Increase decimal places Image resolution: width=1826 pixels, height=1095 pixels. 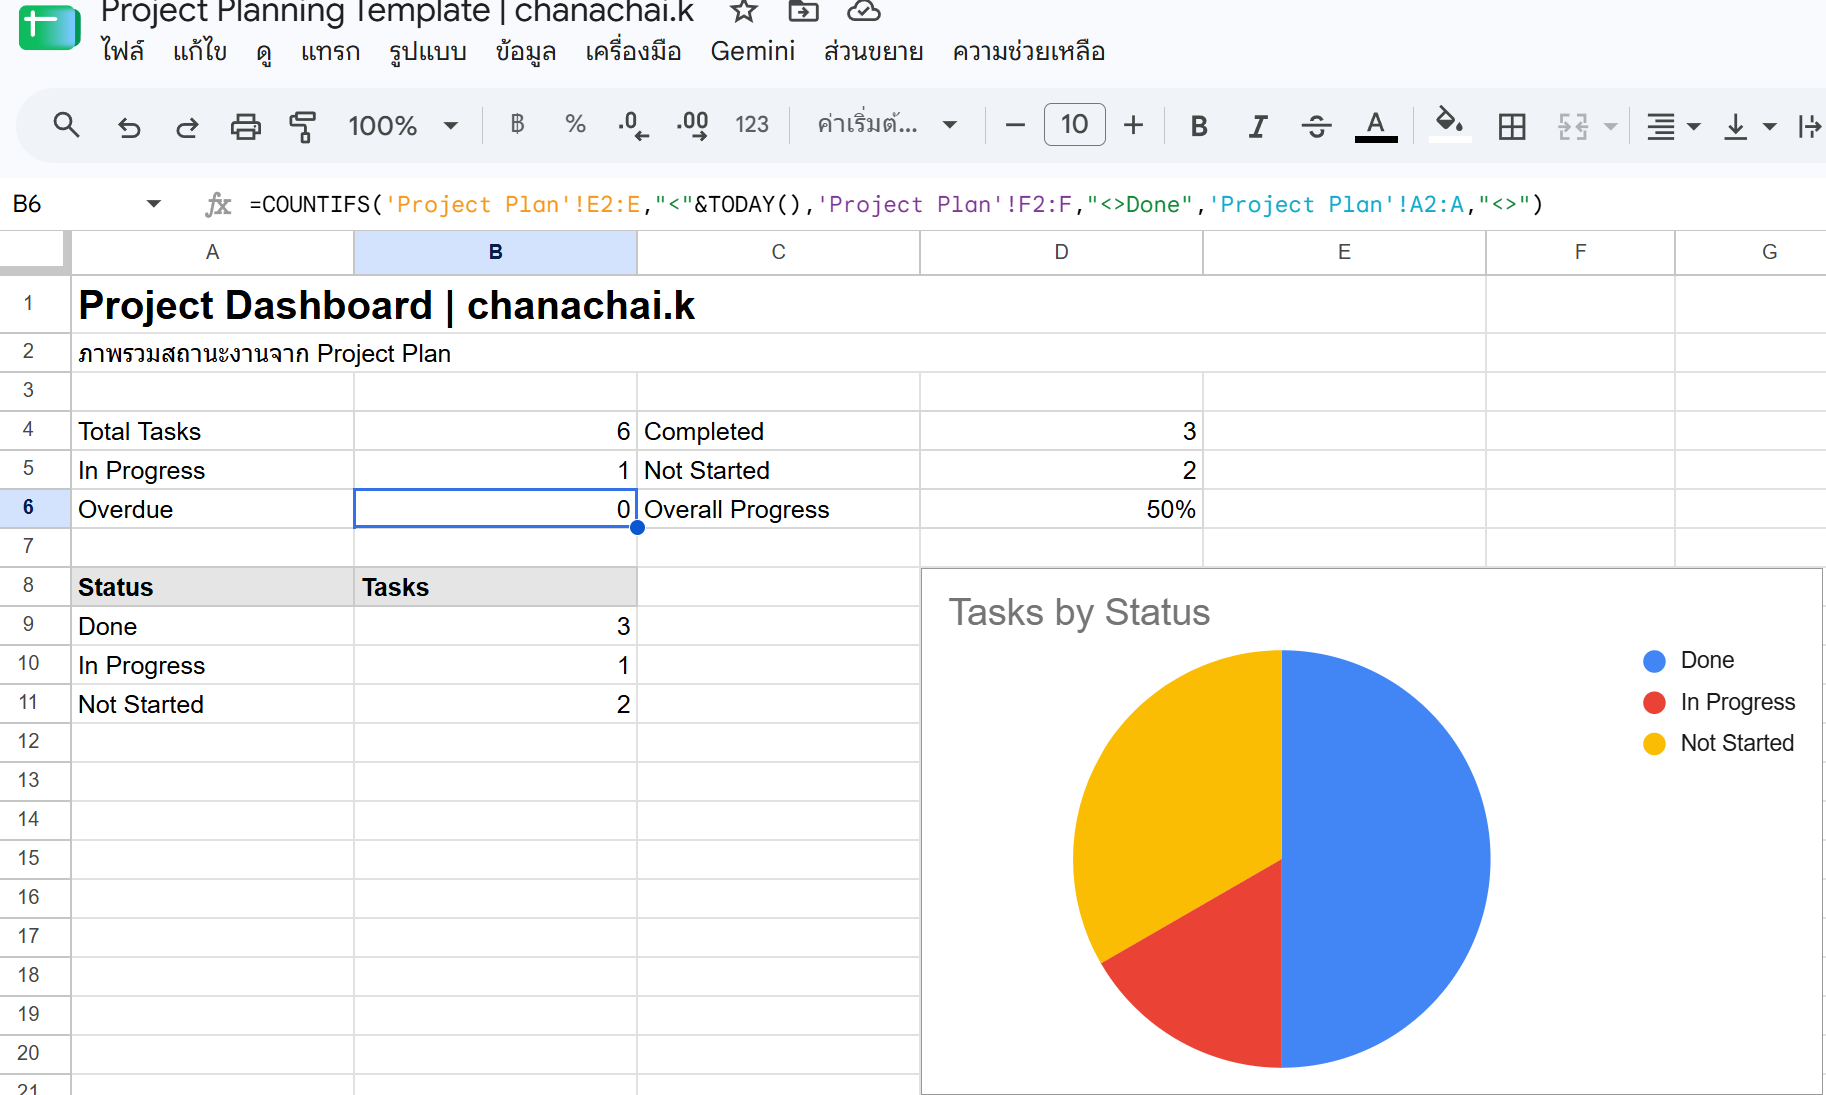coord(692,125)
